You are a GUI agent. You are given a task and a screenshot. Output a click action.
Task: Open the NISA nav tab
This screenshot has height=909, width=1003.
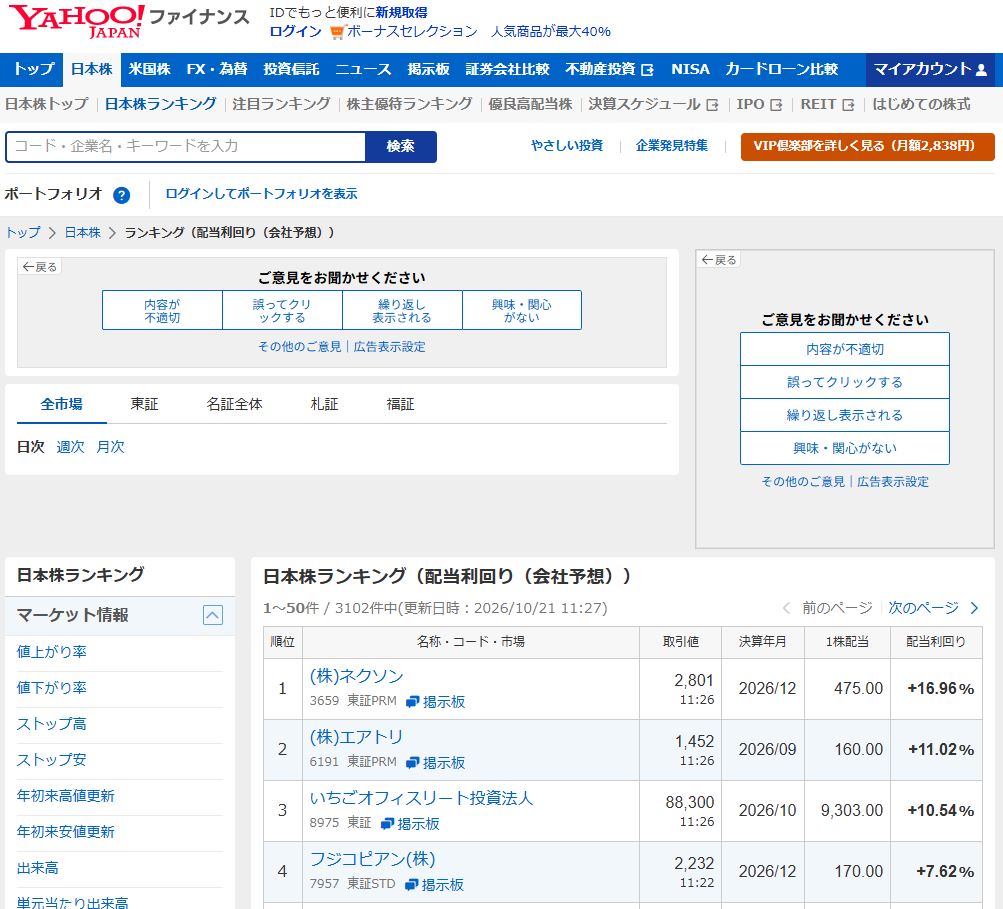point(690,69)
